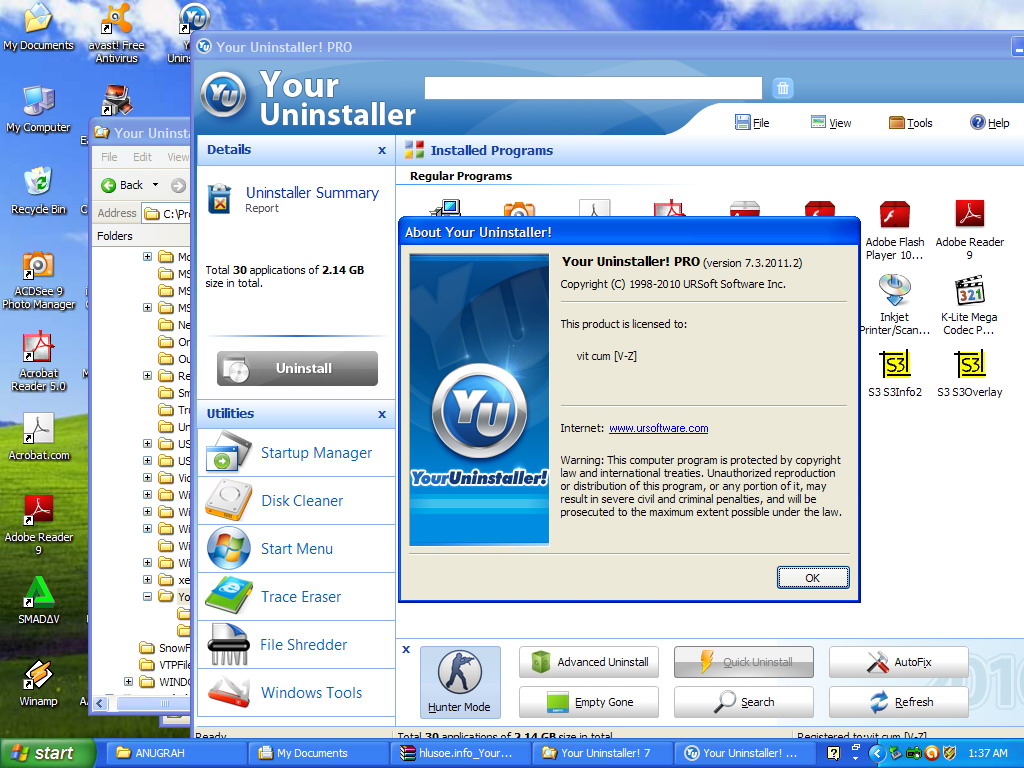The image size is (1024, 768).
Task: Collapse the bottom expanded folder in tree
Action: 148,596
